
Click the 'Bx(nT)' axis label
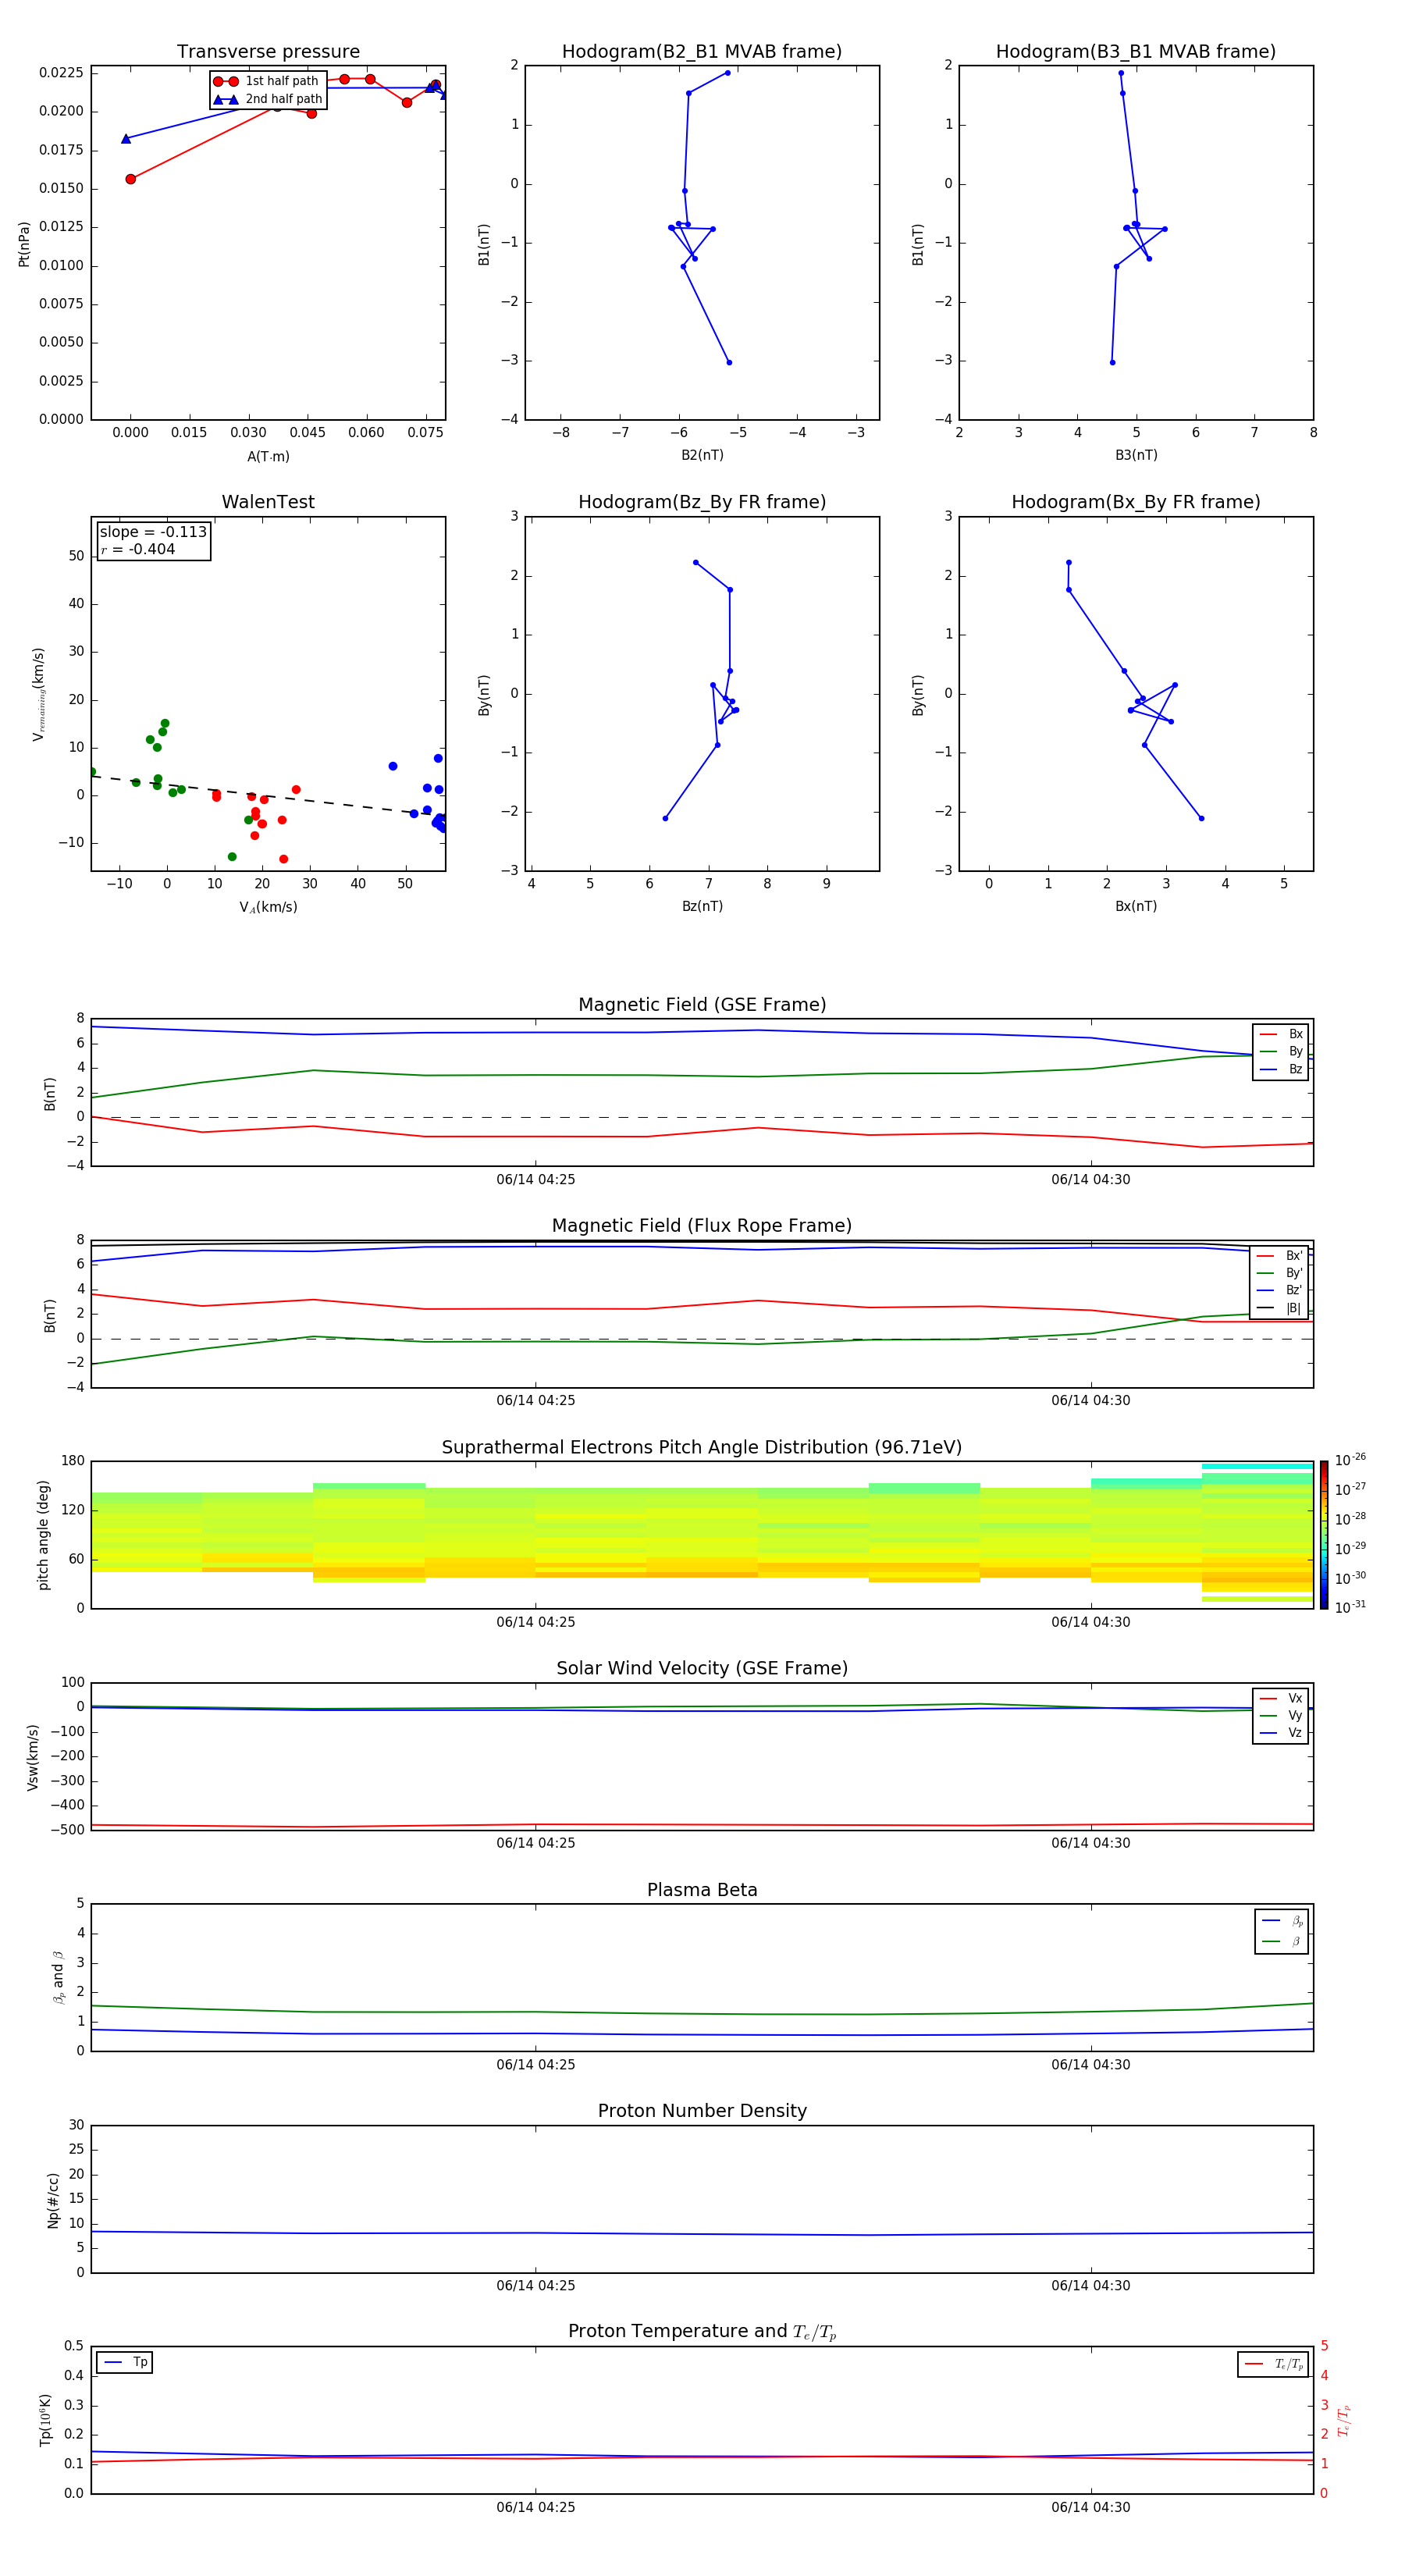[1136, 907]
